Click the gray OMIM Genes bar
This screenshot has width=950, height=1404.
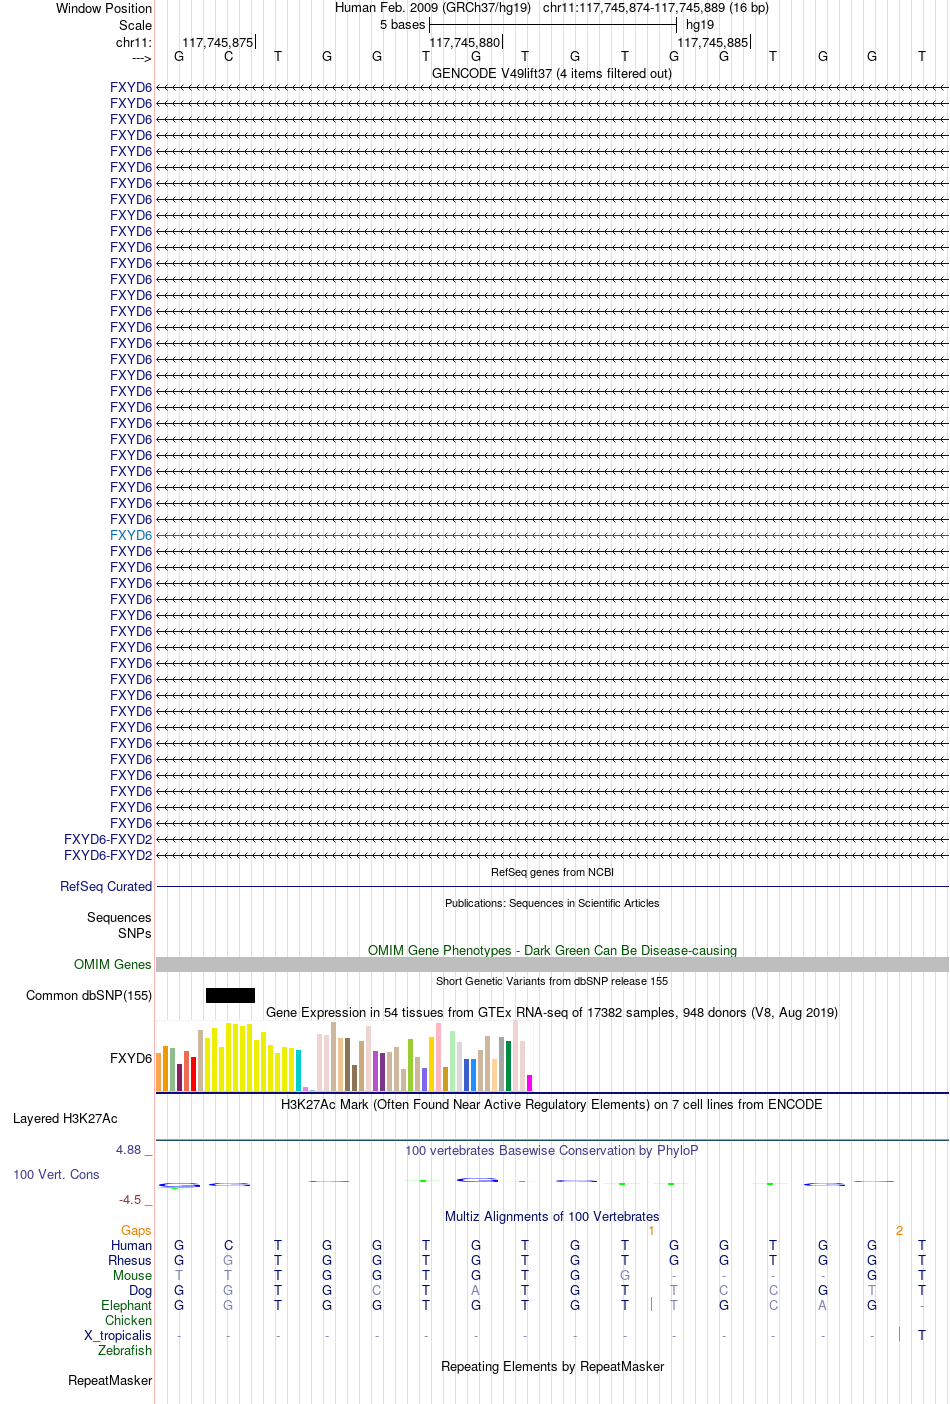[552, 964]
